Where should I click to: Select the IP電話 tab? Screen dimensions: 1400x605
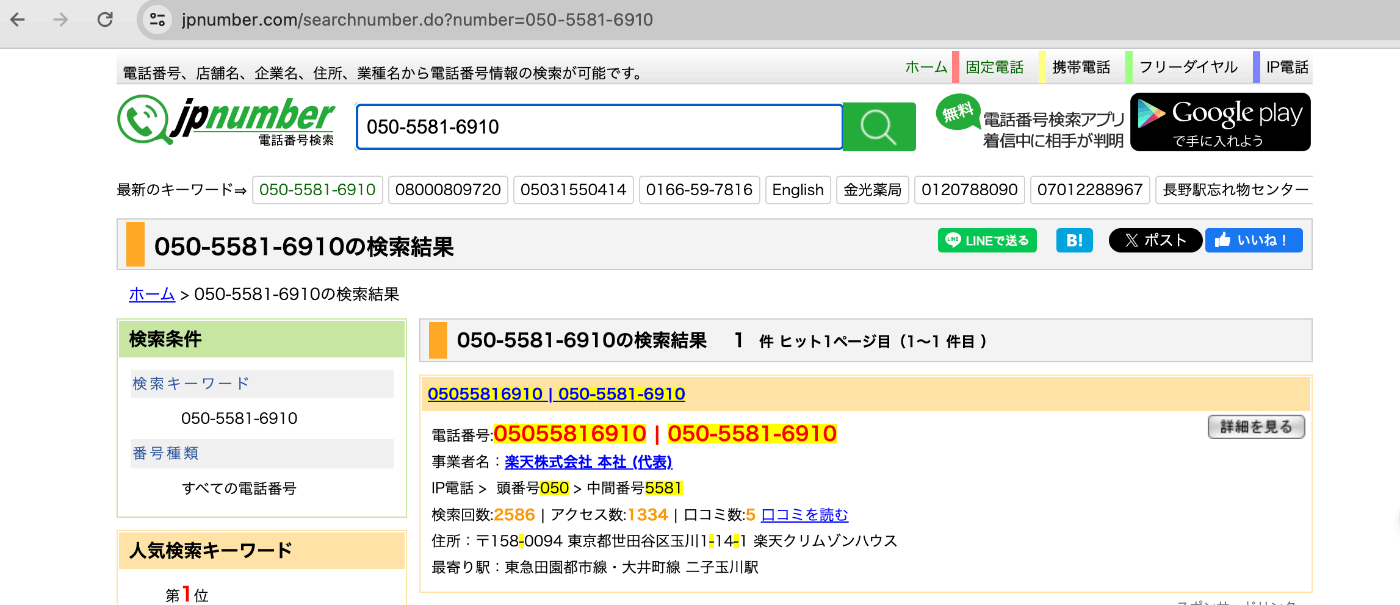click(1287, 67)
